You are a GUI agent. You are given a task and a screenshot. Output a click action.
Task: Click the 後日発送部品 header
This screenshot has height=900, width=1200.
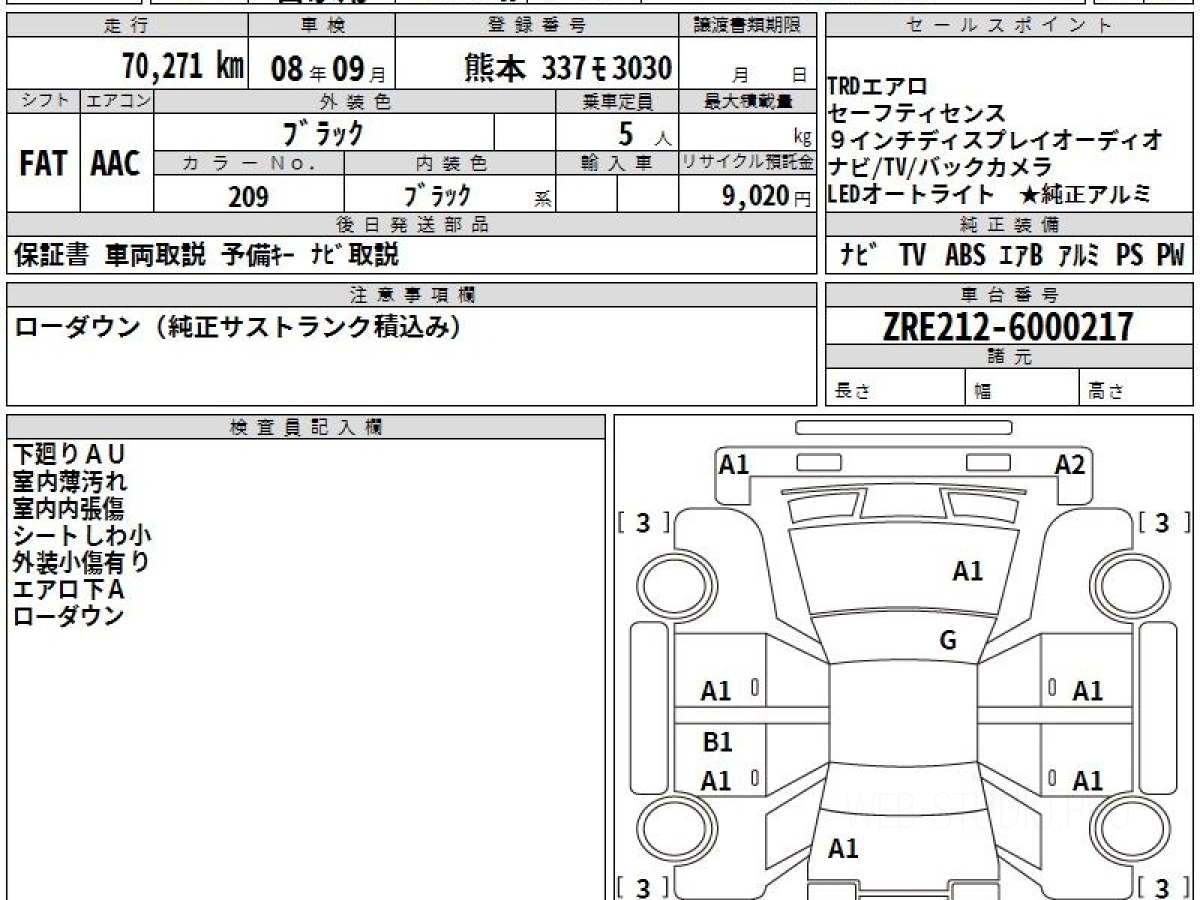coord(412,225)
